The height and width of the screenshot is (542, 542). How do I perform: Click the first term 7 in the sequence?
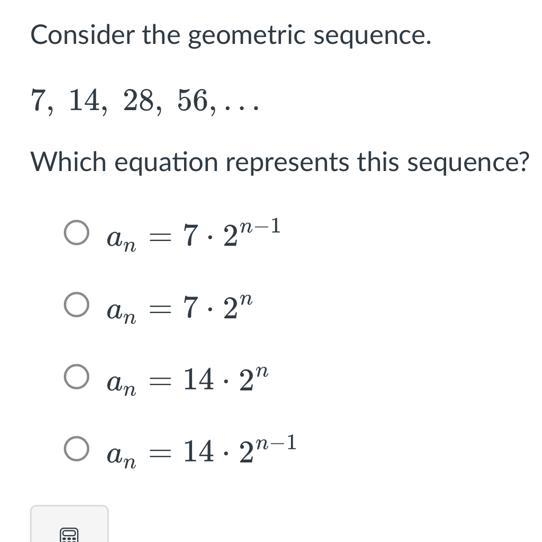pyautogui.click(x=37, y=100)
